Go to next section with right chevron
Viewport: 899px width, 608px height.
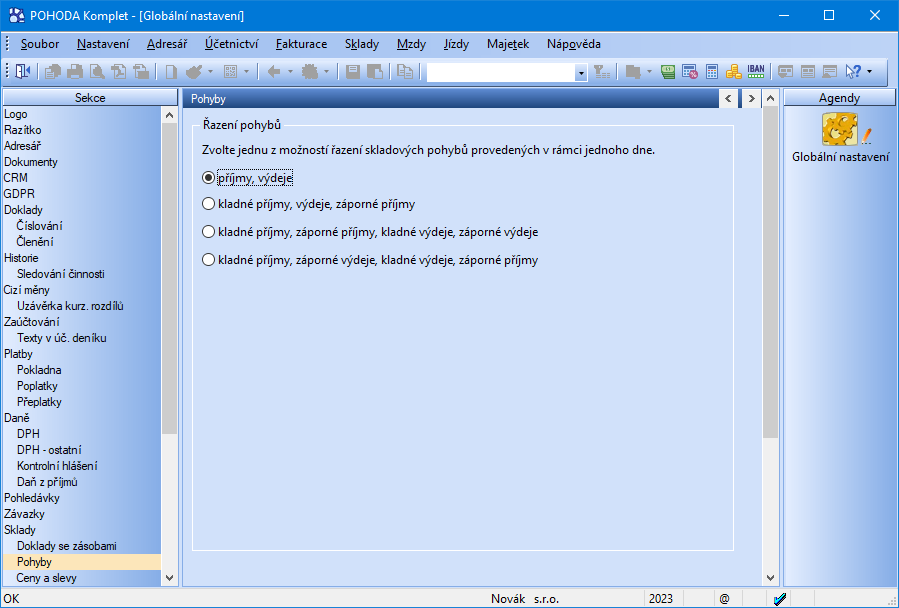(751, 99)
